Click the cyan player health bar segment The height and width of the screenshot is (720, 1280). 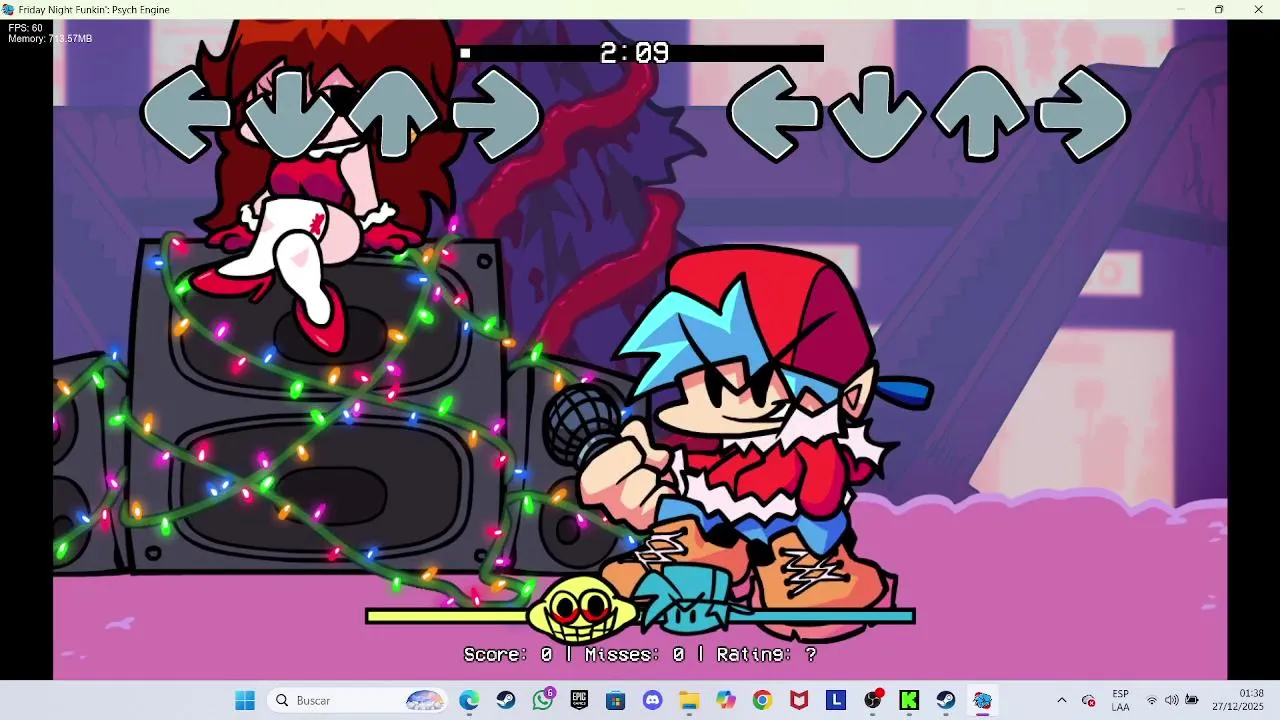(832, 617)
